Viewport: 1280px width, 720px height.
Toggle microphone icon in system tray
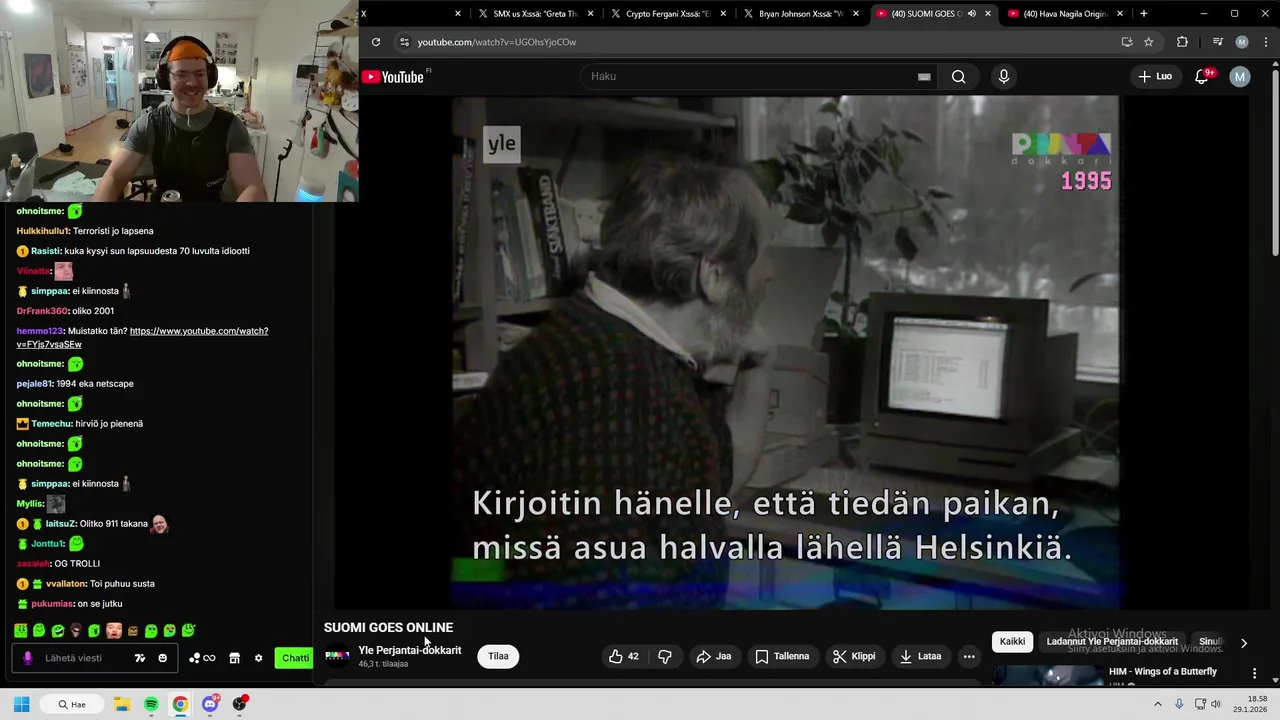coord(1179,704)
